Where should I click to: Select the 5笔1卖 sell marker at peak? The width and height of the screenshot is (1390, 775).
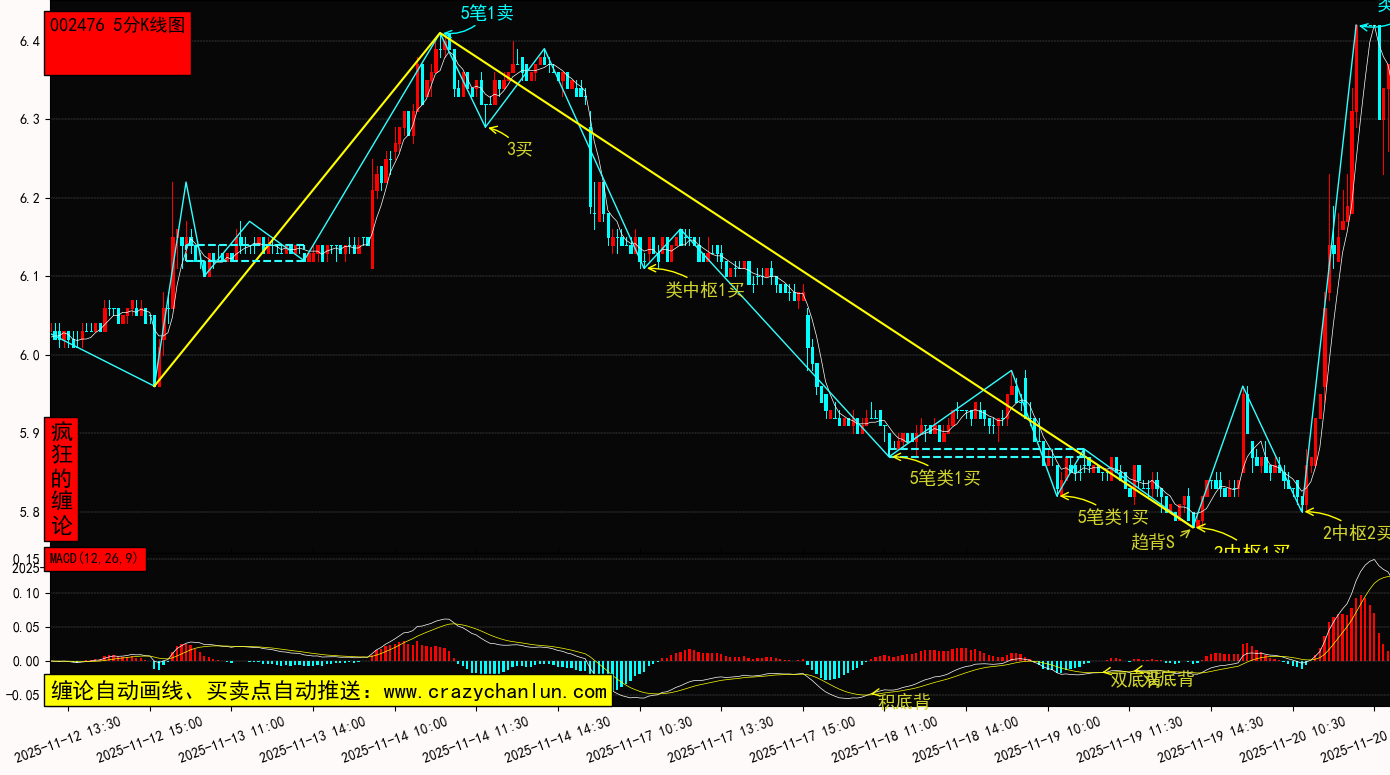(487, 13)
